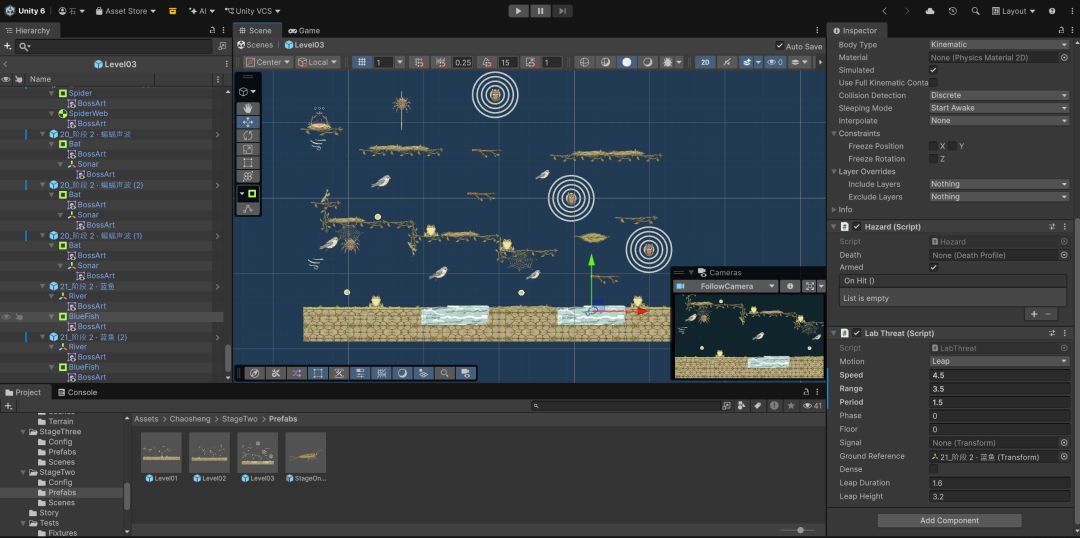Image resolution: width=1080 pixels, height=538 pixels.
Task: Click Chaosheng in project breadcrumb path
Action: point(191,419)
